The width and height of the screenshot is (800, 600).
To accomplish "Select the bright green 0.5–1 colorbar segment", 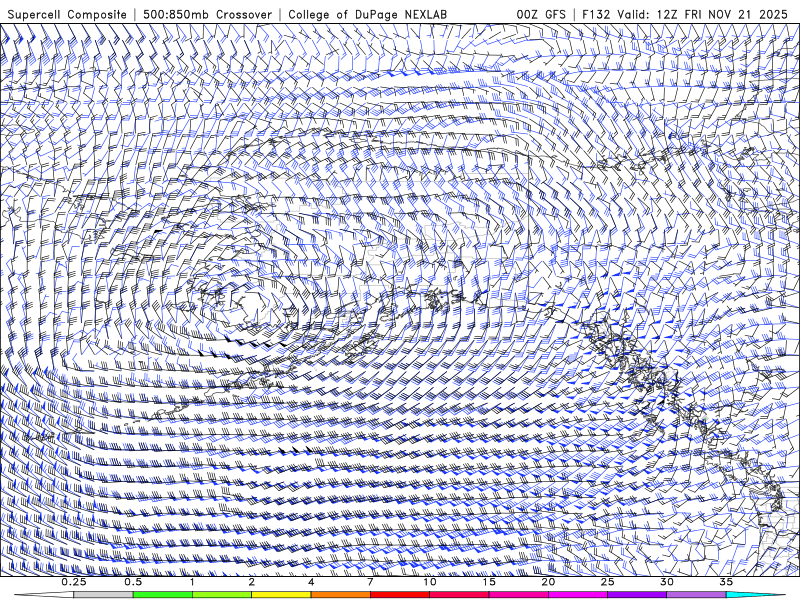I will pyautogui.click(x=162, y=595).
